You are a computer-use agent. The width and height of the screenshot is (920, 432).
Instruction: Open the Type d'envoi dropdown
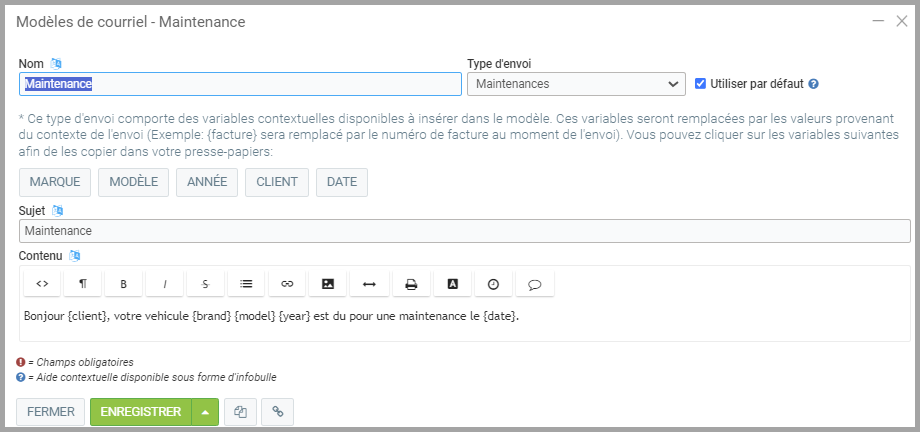[x=576, y=84]
